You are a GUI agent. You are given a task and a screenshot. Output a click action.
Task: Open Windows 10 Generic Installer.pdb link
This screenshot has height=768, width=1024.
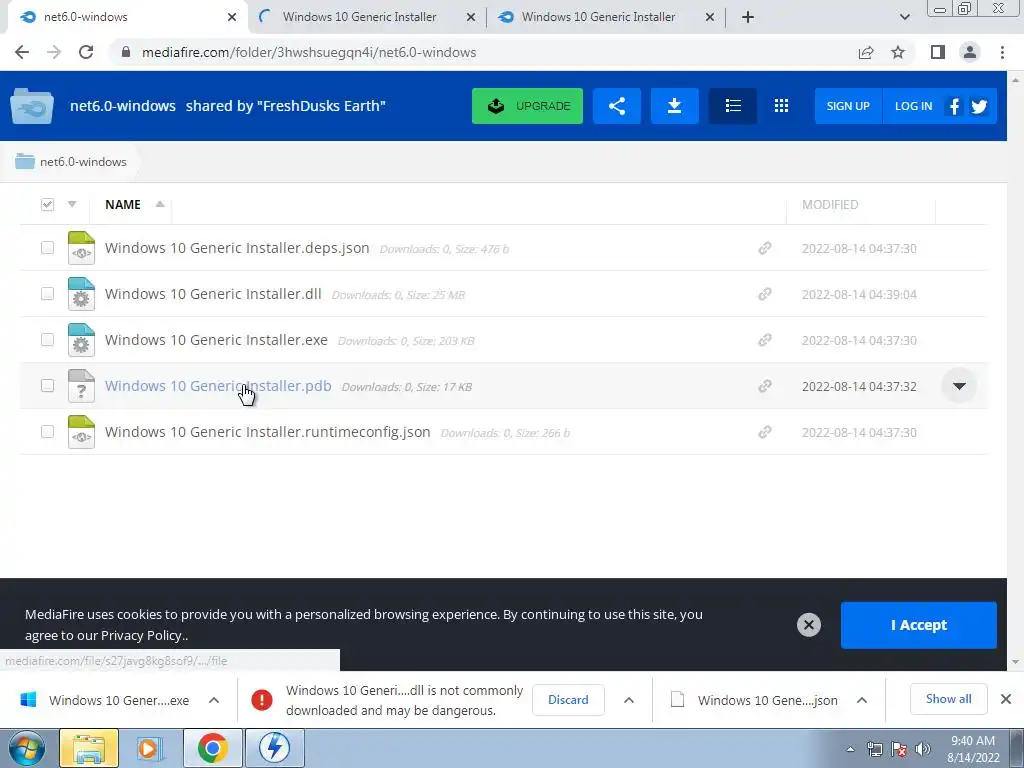(x=218, y=385)
